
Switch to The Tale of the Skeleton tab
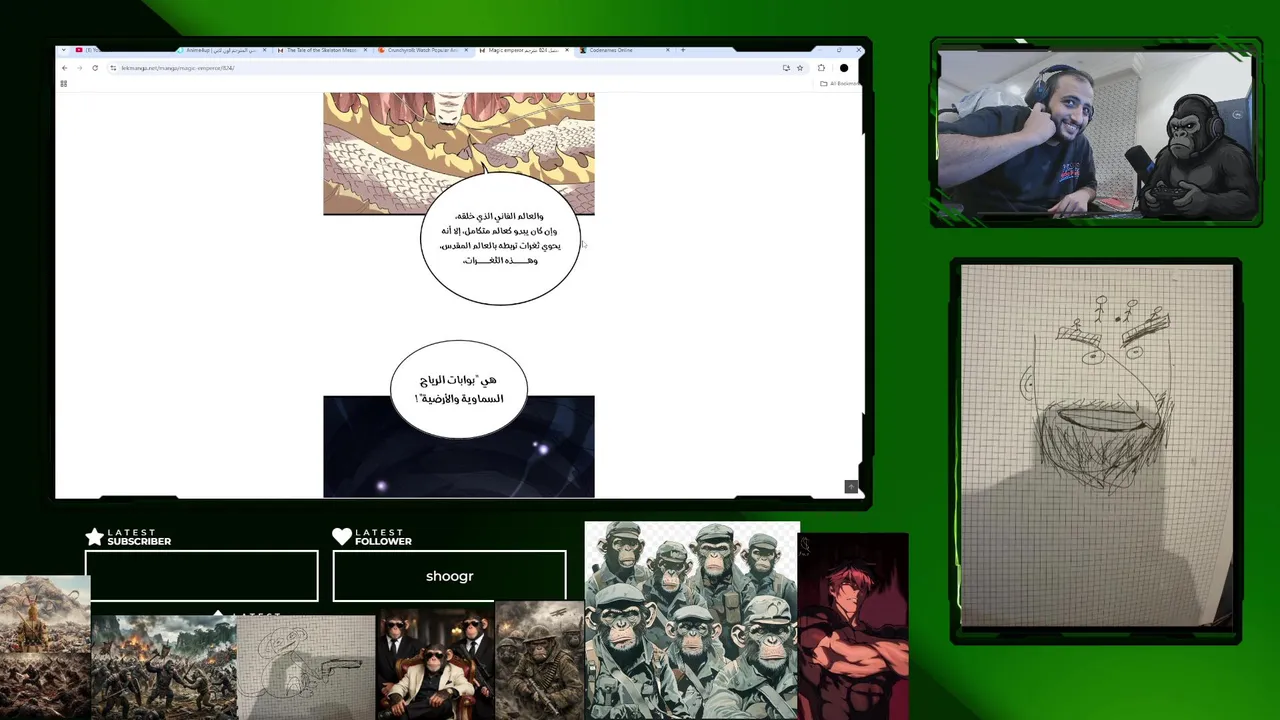322,50
